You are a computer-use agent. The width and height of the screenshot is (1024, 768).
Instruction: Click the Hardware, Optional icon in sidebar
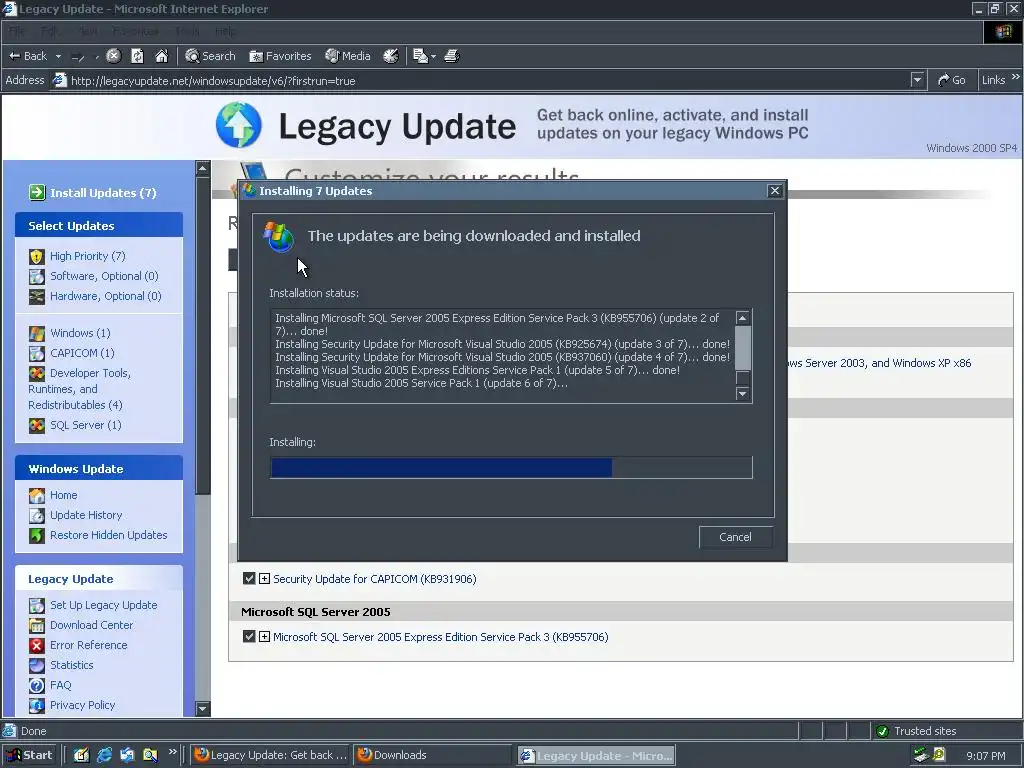[x=37, y=296]
